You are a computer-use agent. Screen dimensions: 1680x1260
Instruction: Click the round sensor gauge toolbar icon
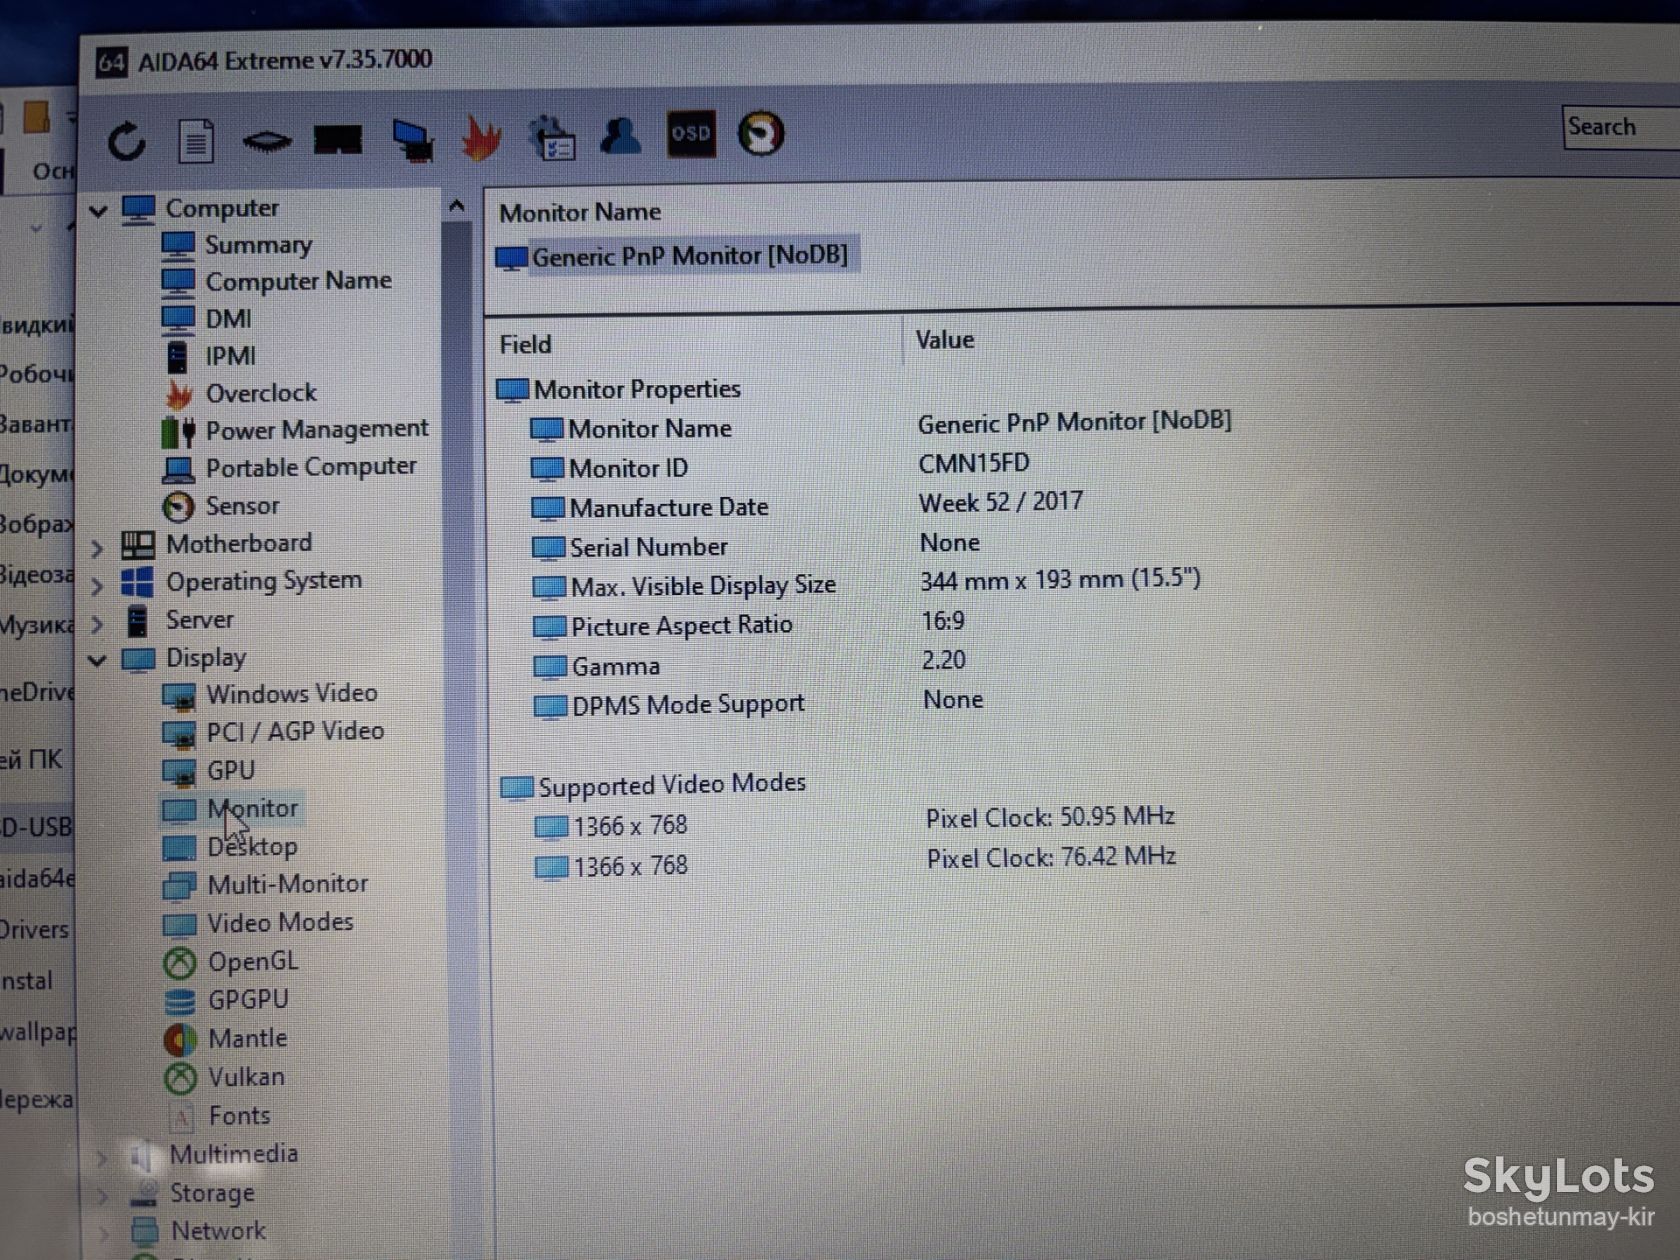[x=761, y=133]
